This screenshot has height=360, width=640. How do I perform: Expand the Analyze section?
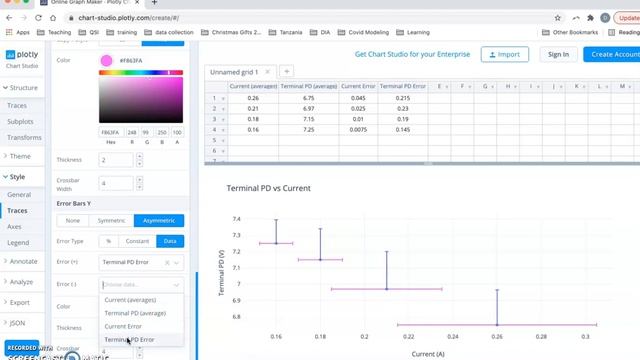[18, 282]
